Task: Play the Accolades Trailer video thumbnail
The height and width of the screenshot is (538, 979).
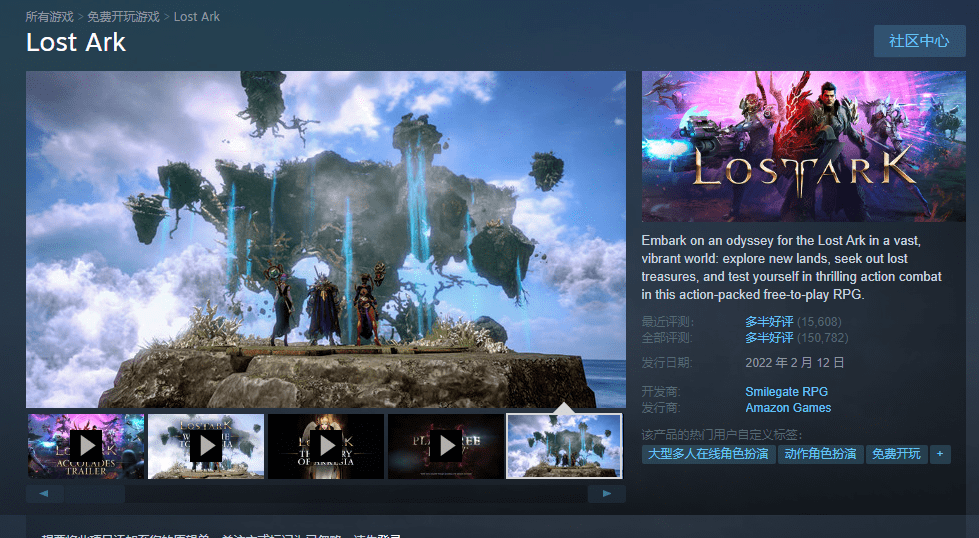Action: pyautogui.click(x=86, y=446)
